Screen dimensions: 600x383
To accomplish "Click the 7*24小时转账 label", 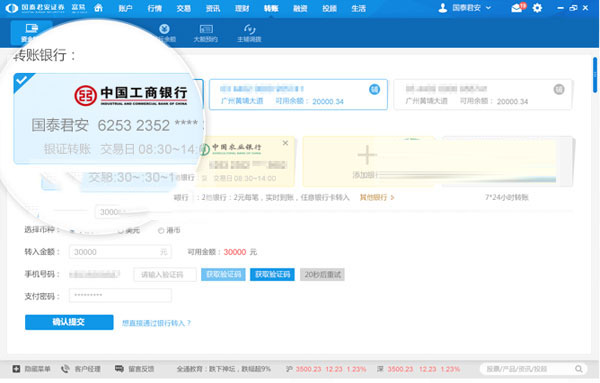I will tap(507, 197).
